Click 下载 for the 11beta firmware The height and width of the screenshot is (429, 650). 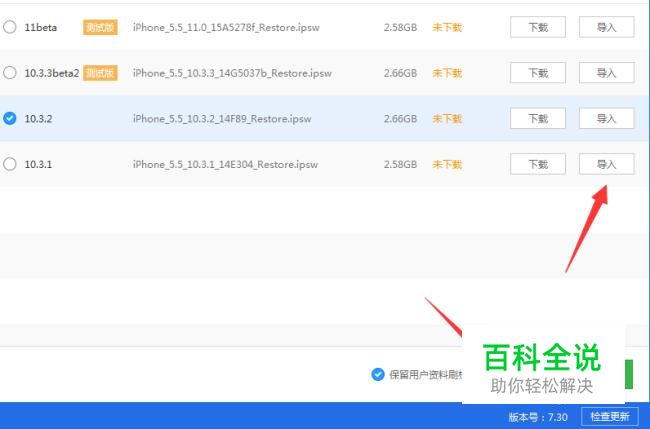538,27
